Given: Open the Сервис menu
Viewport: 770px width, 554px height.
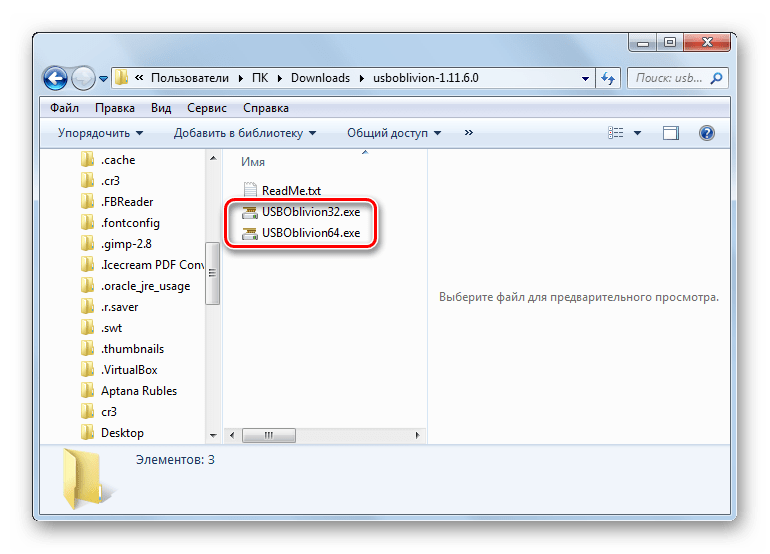Looking at the screenshot, I should [207, 108].
